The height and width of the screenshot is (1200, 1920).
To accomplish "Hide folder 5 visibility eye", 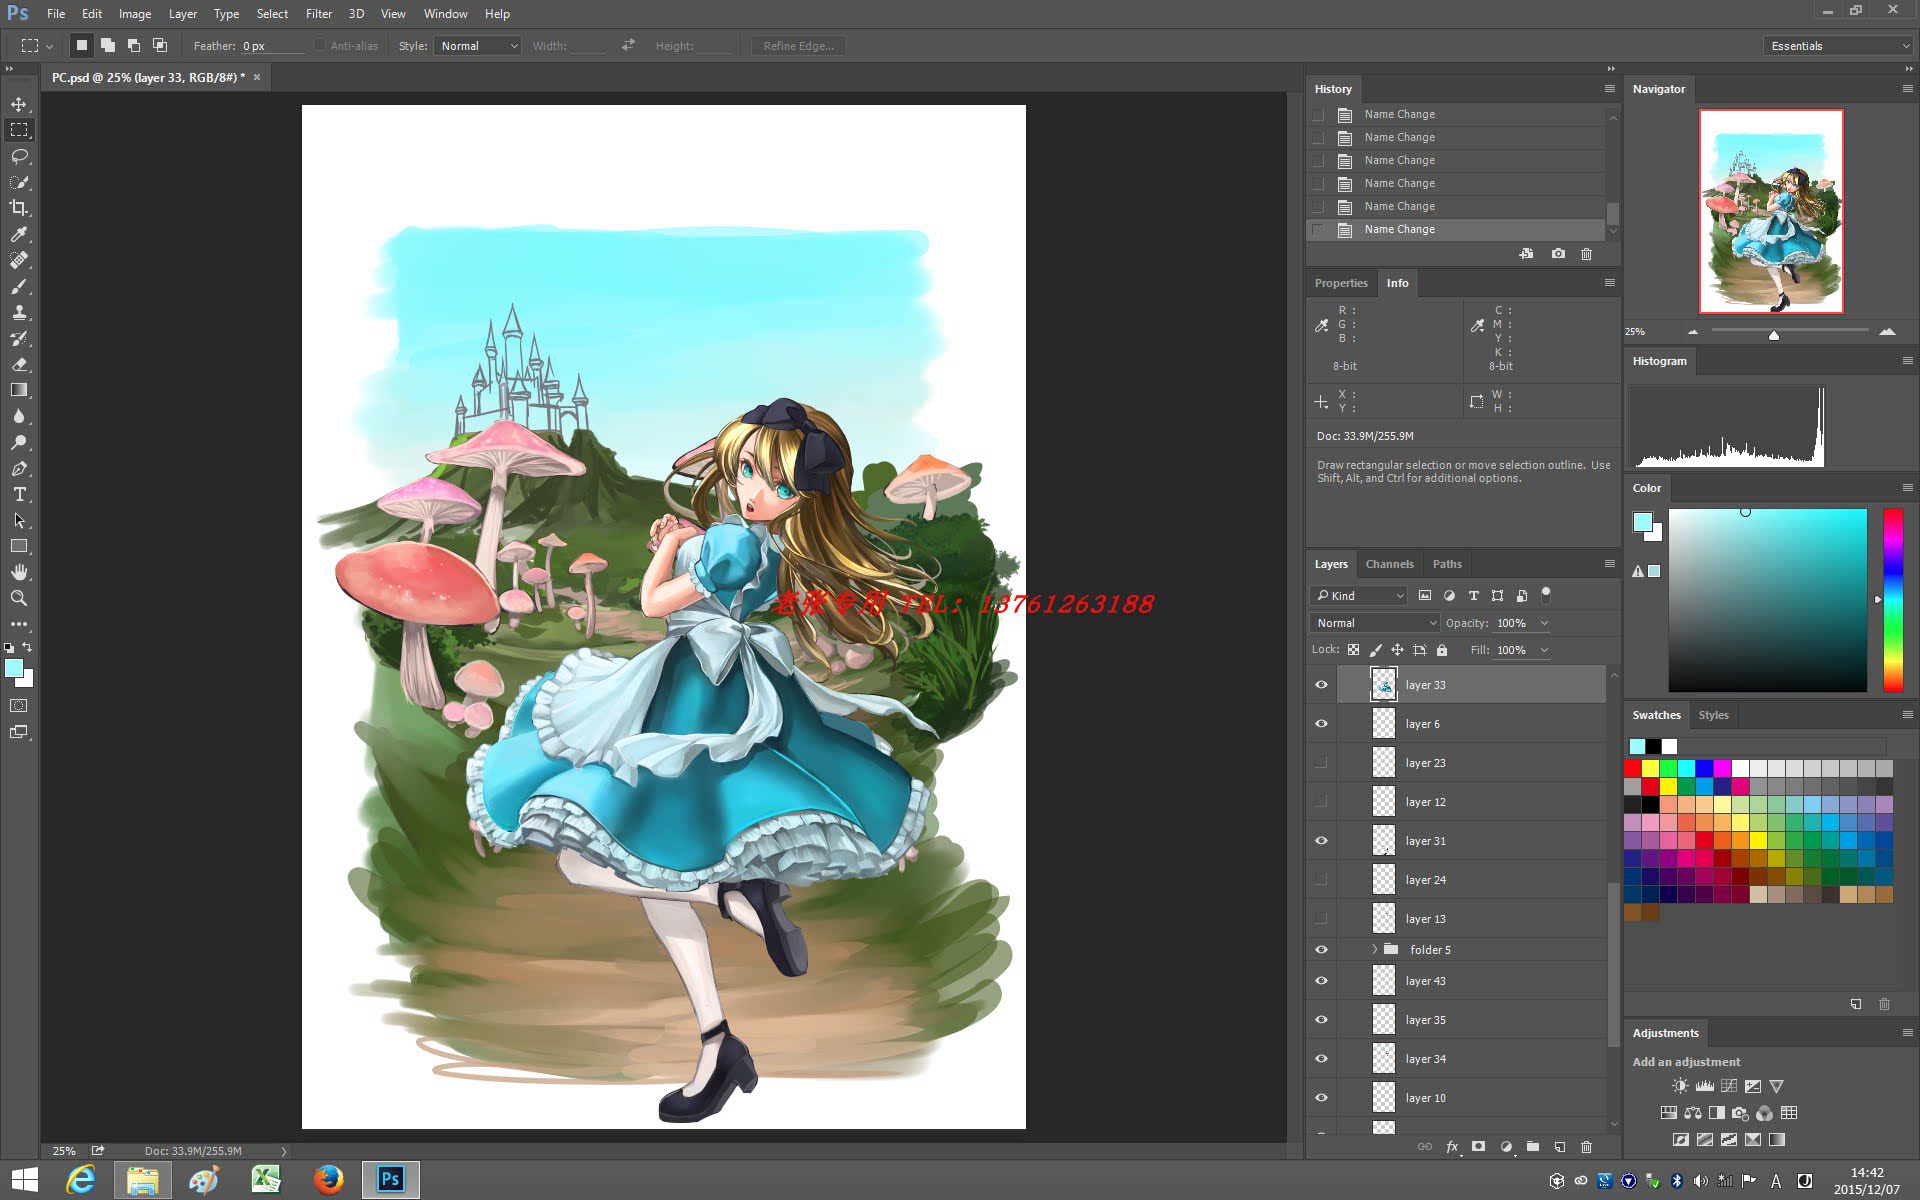I will point(1321,950).
